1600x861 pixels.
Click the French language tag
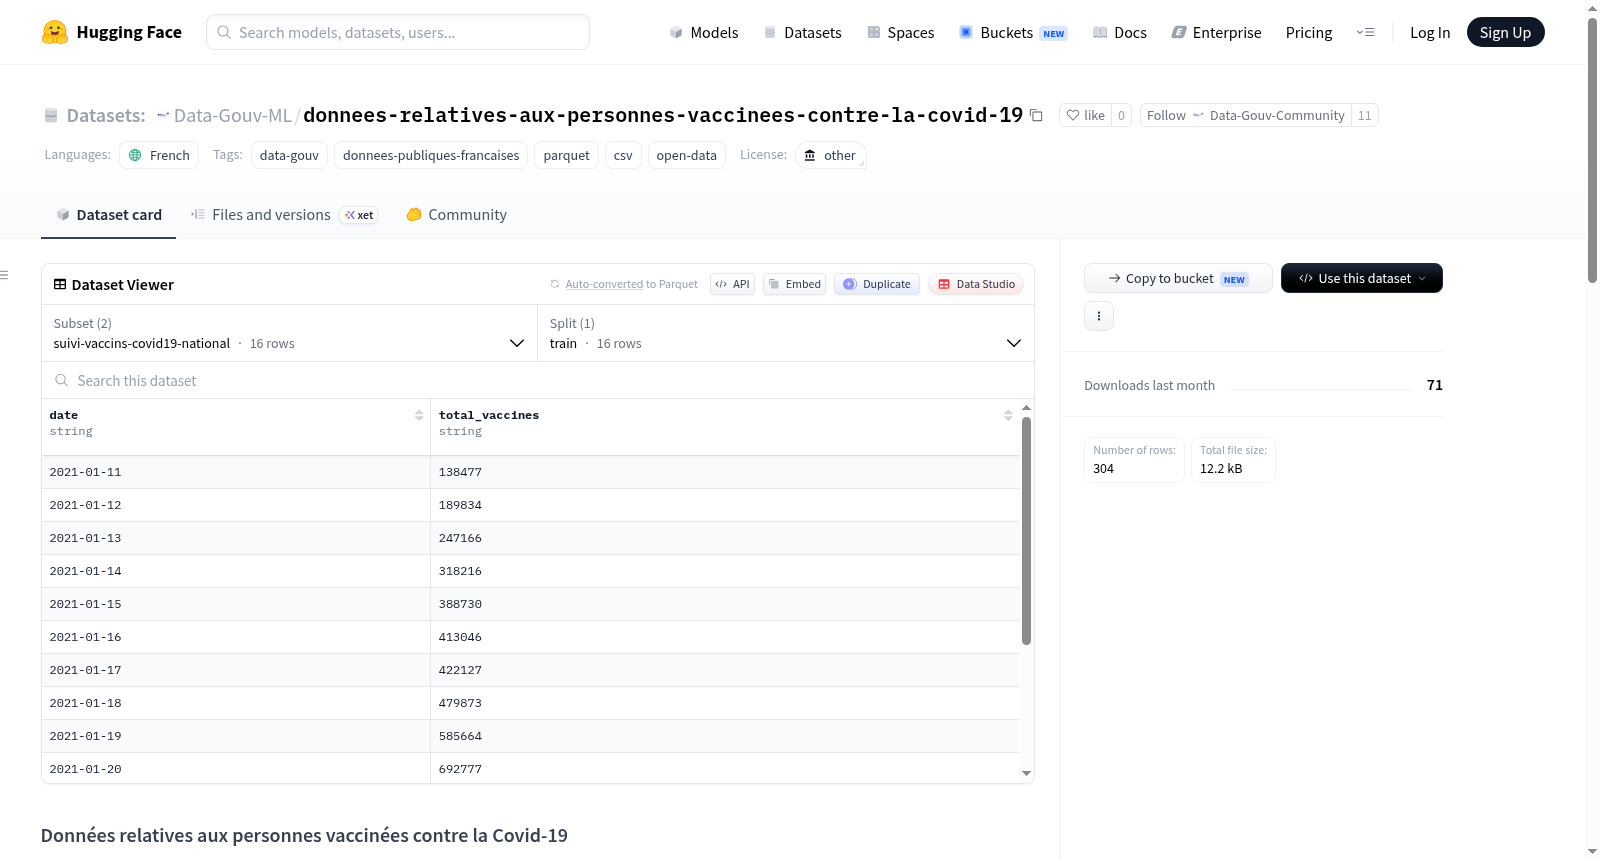coord(159,155)
